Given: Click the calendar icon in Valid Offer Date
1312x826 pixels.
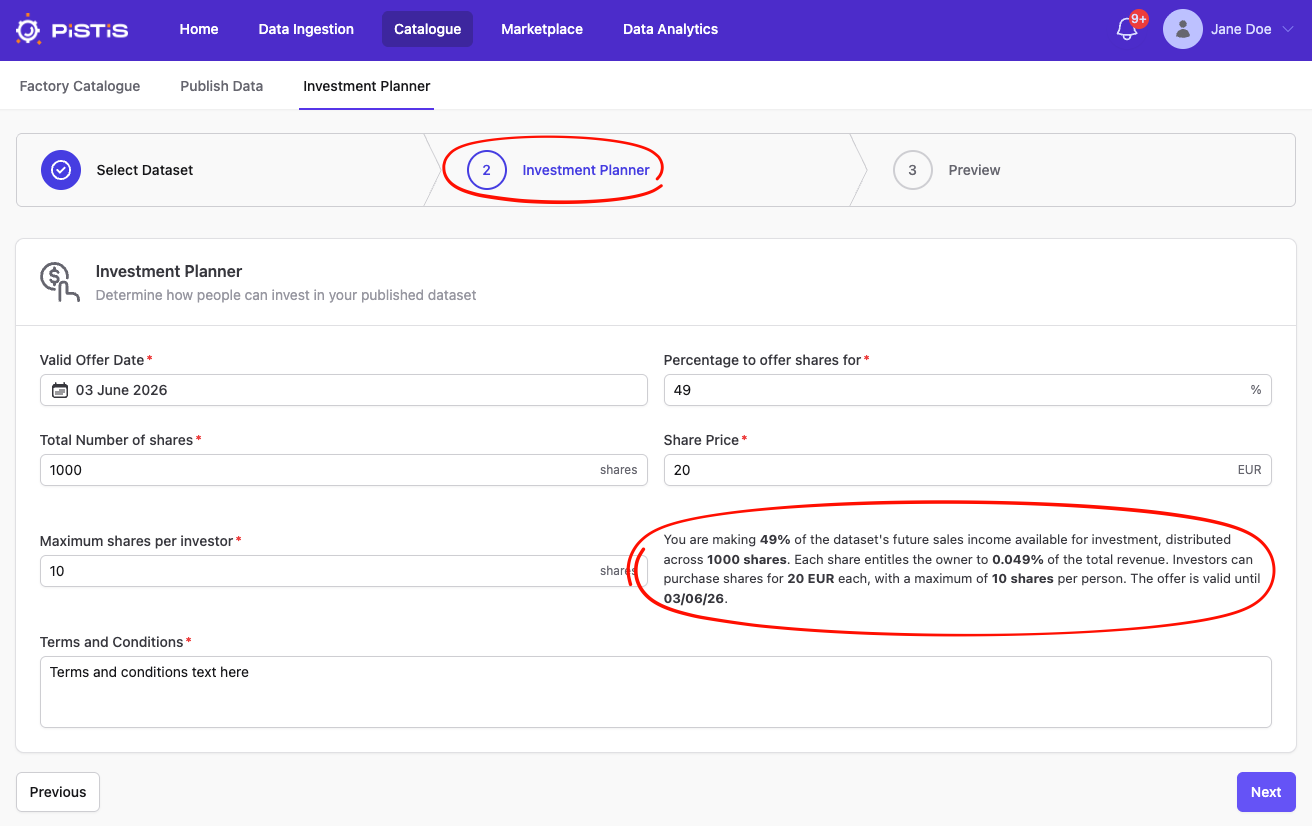Looking at the screenshot, I should [60, 390].
